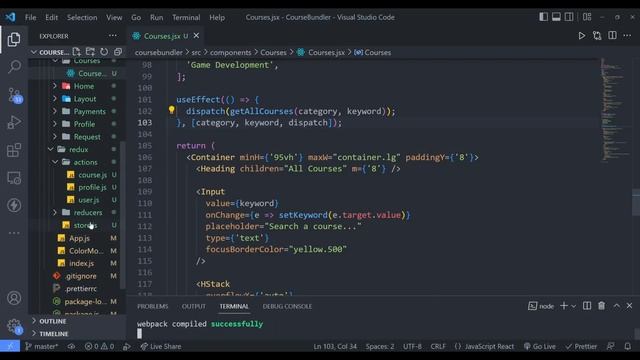Click the minimap code overview

pos(614,110)
